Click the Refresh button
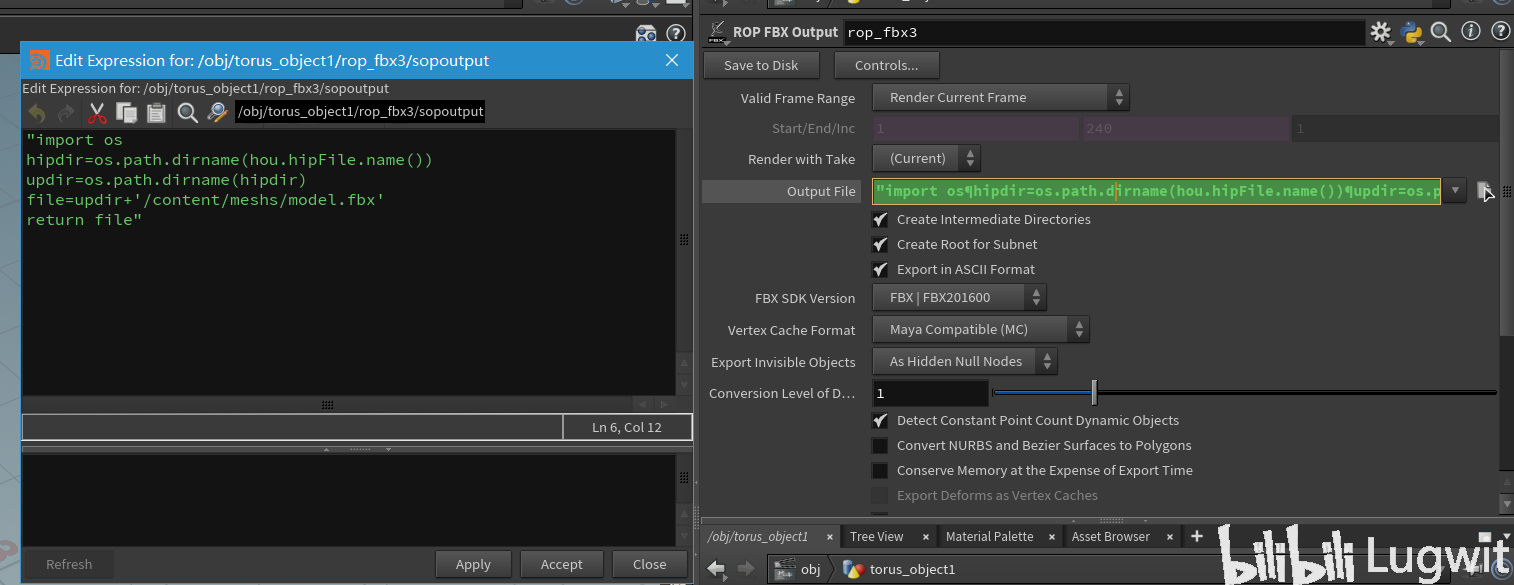The image size is (1514, 585). (69, 564)
